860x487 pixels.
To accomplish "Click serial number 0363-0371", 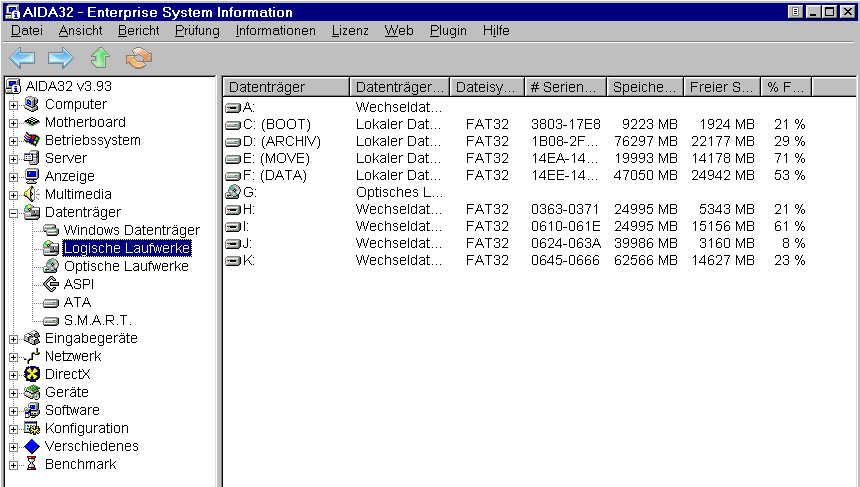I will click(x=565, y=209).
